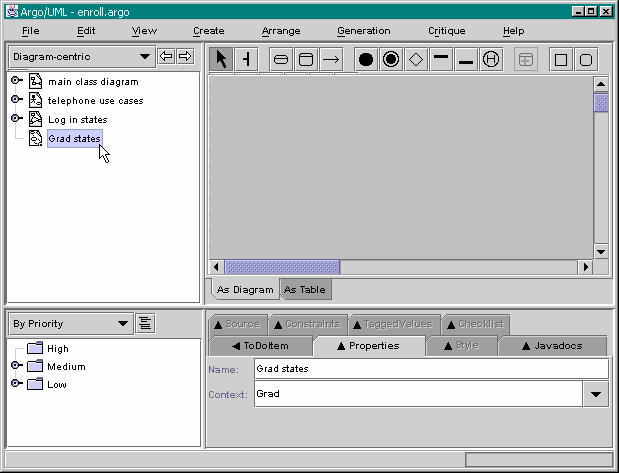This screenshot has height=473, width=619.
Task: Toggle flat/hierarchical to-do list view
Action: coord(145,323)
